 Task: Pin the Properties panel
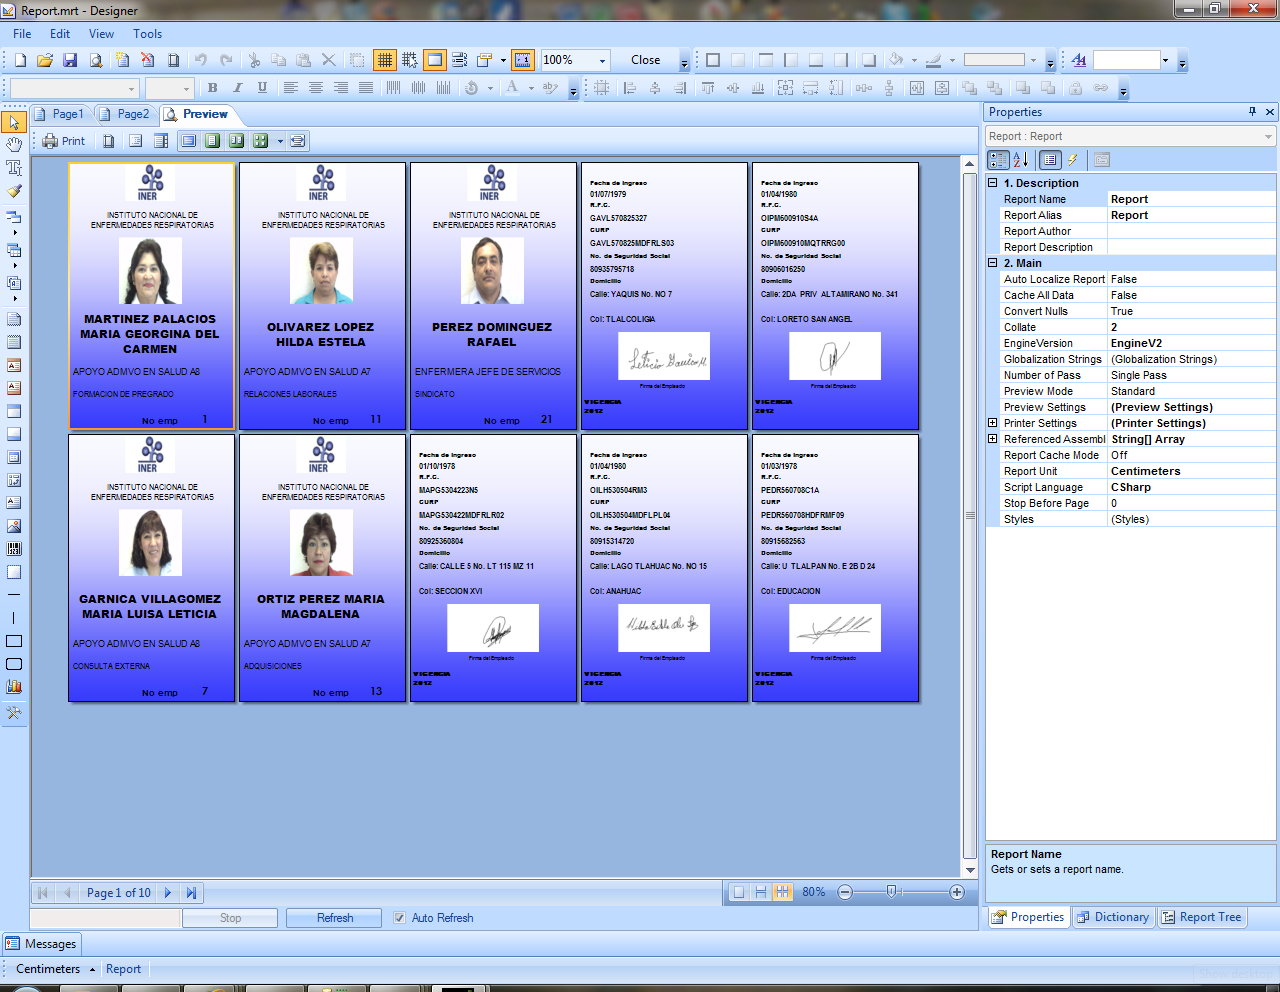point(1252,112)
